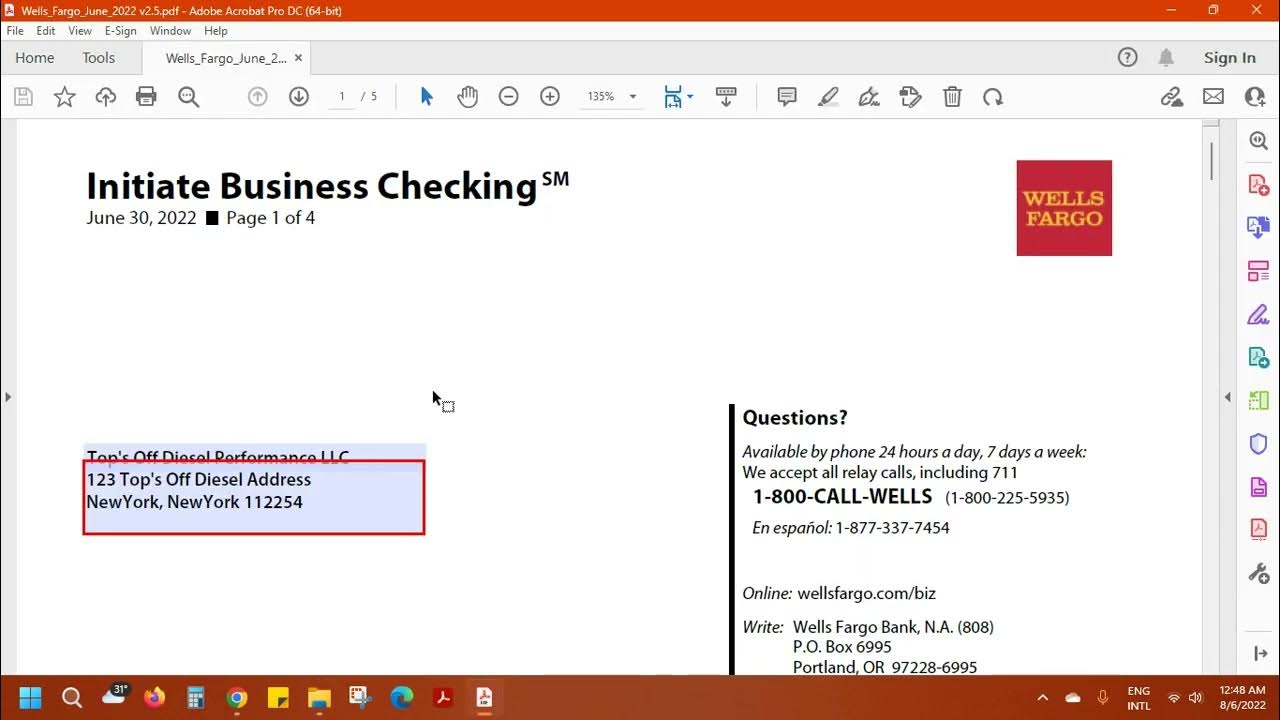The image size is (1280, 720).
Task: Click the Rotate page icon
Action: tap(992, 97)
